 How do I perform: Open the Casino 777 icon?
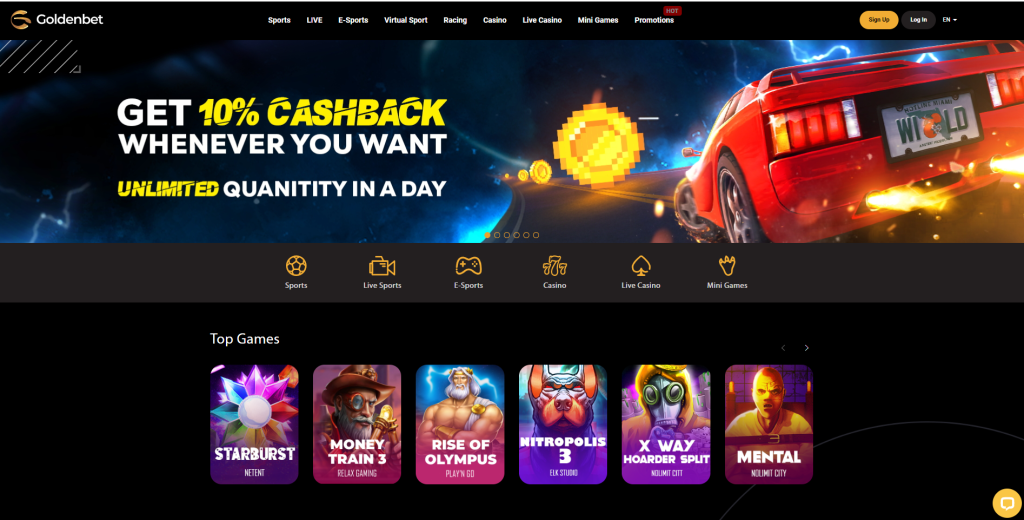point(554,266)
